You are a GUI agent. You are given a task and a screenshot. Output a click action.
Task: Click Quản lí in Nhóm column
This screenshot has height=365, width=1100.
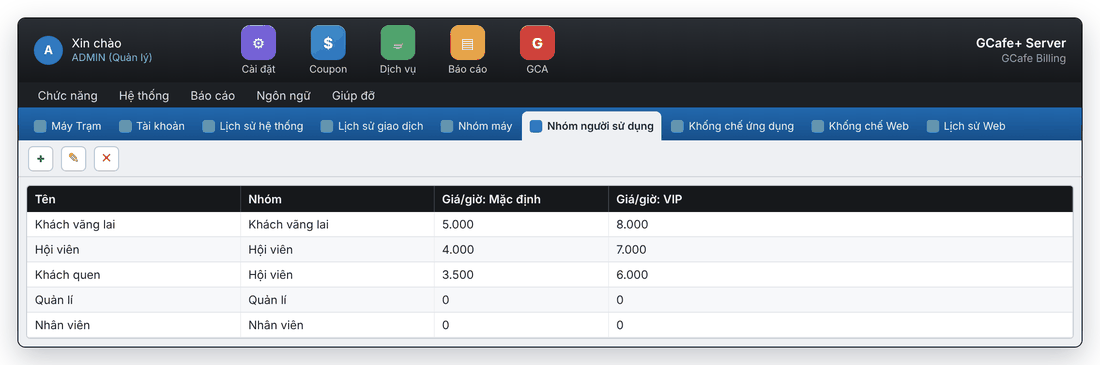coord(337,300)
